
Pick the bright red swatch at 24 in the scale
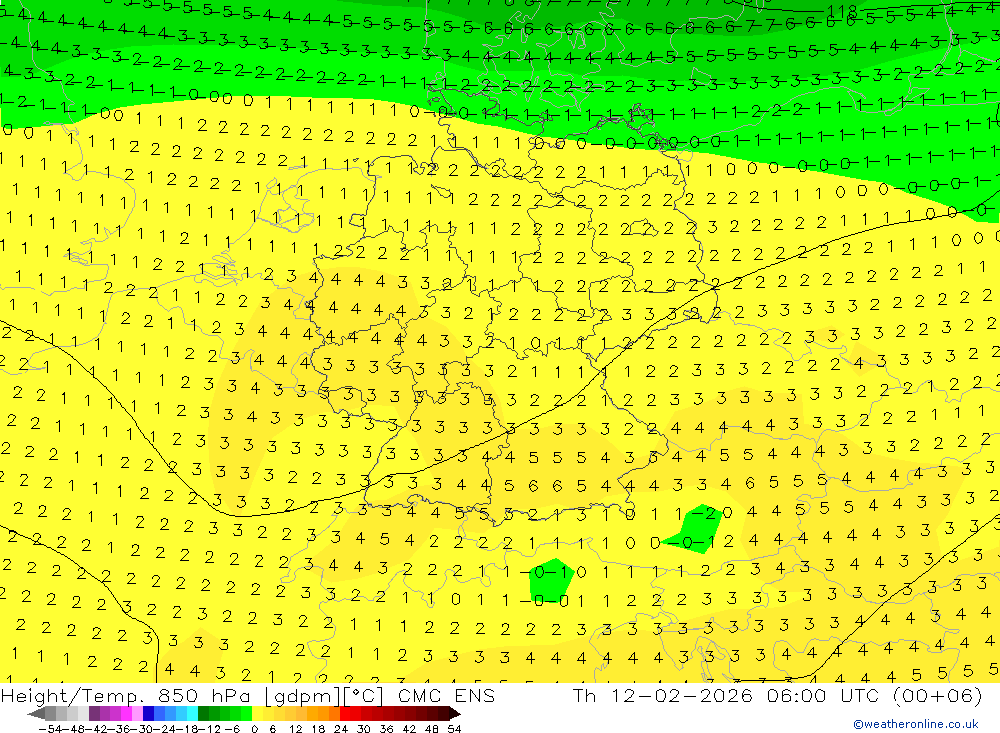click(345, 713)
